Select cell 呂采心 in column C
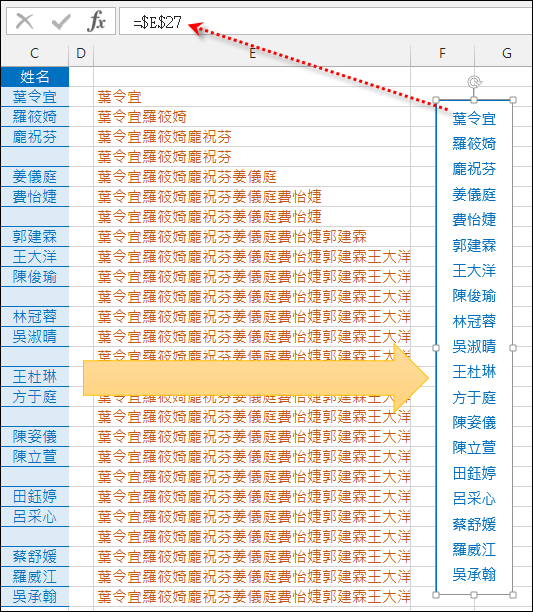This screenshot has height=612, width=533. (35, 516)
